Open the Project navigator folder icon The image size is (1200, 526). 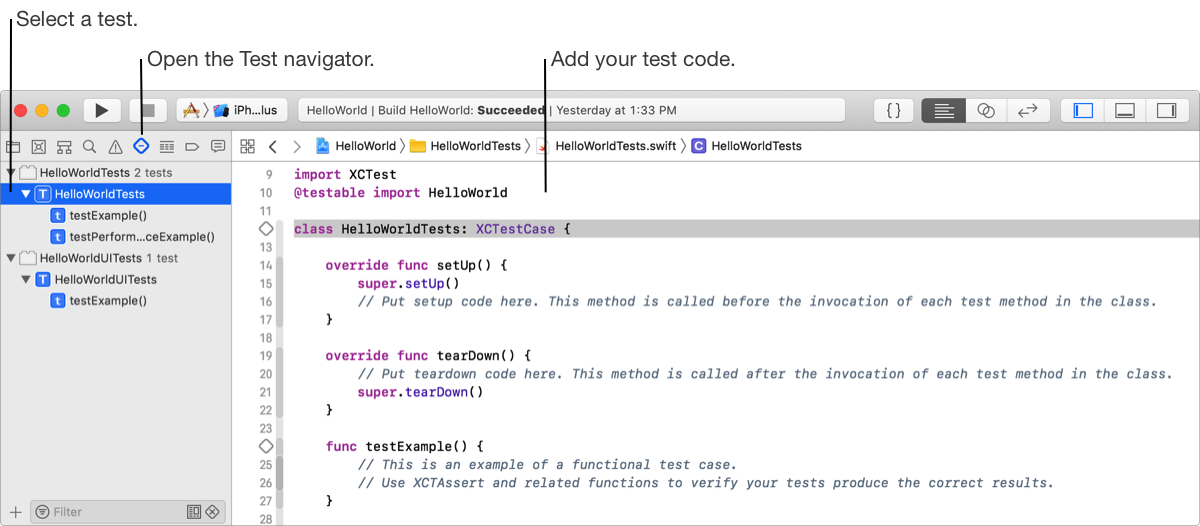tap(13, 146)
